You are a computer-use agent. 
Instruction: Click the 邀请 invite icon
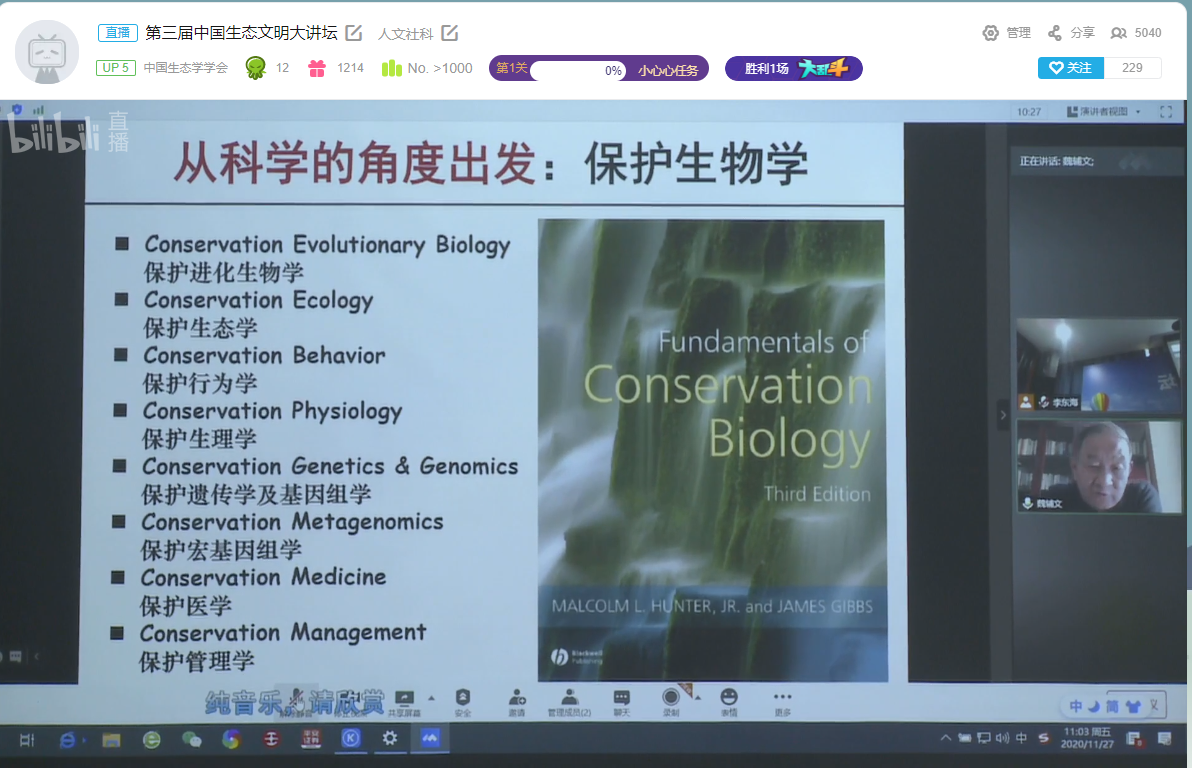517,701
